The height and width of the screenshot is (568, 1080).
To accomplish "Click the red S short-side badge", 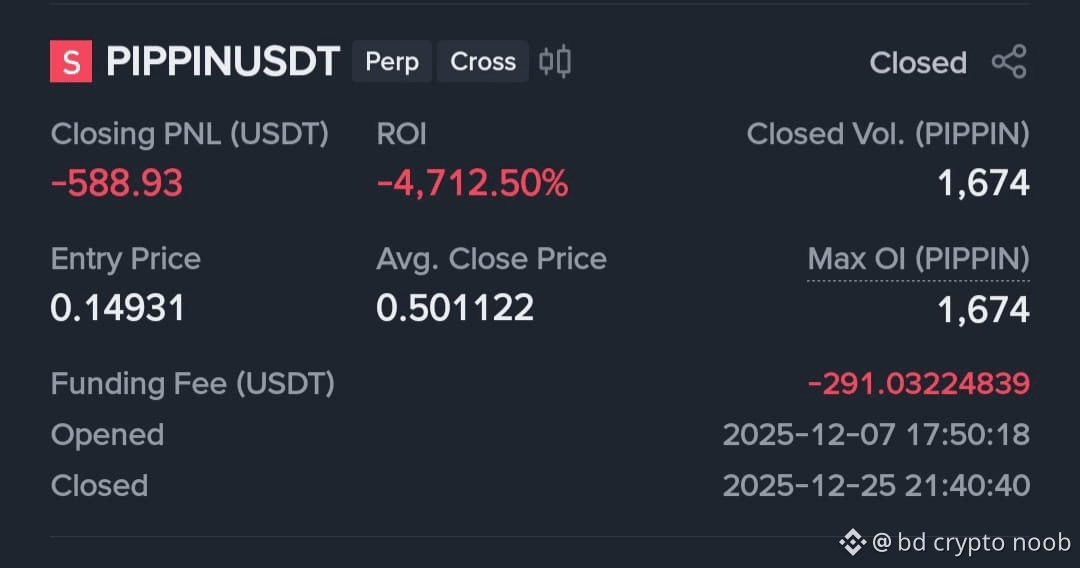I will [x=71, y=61].
